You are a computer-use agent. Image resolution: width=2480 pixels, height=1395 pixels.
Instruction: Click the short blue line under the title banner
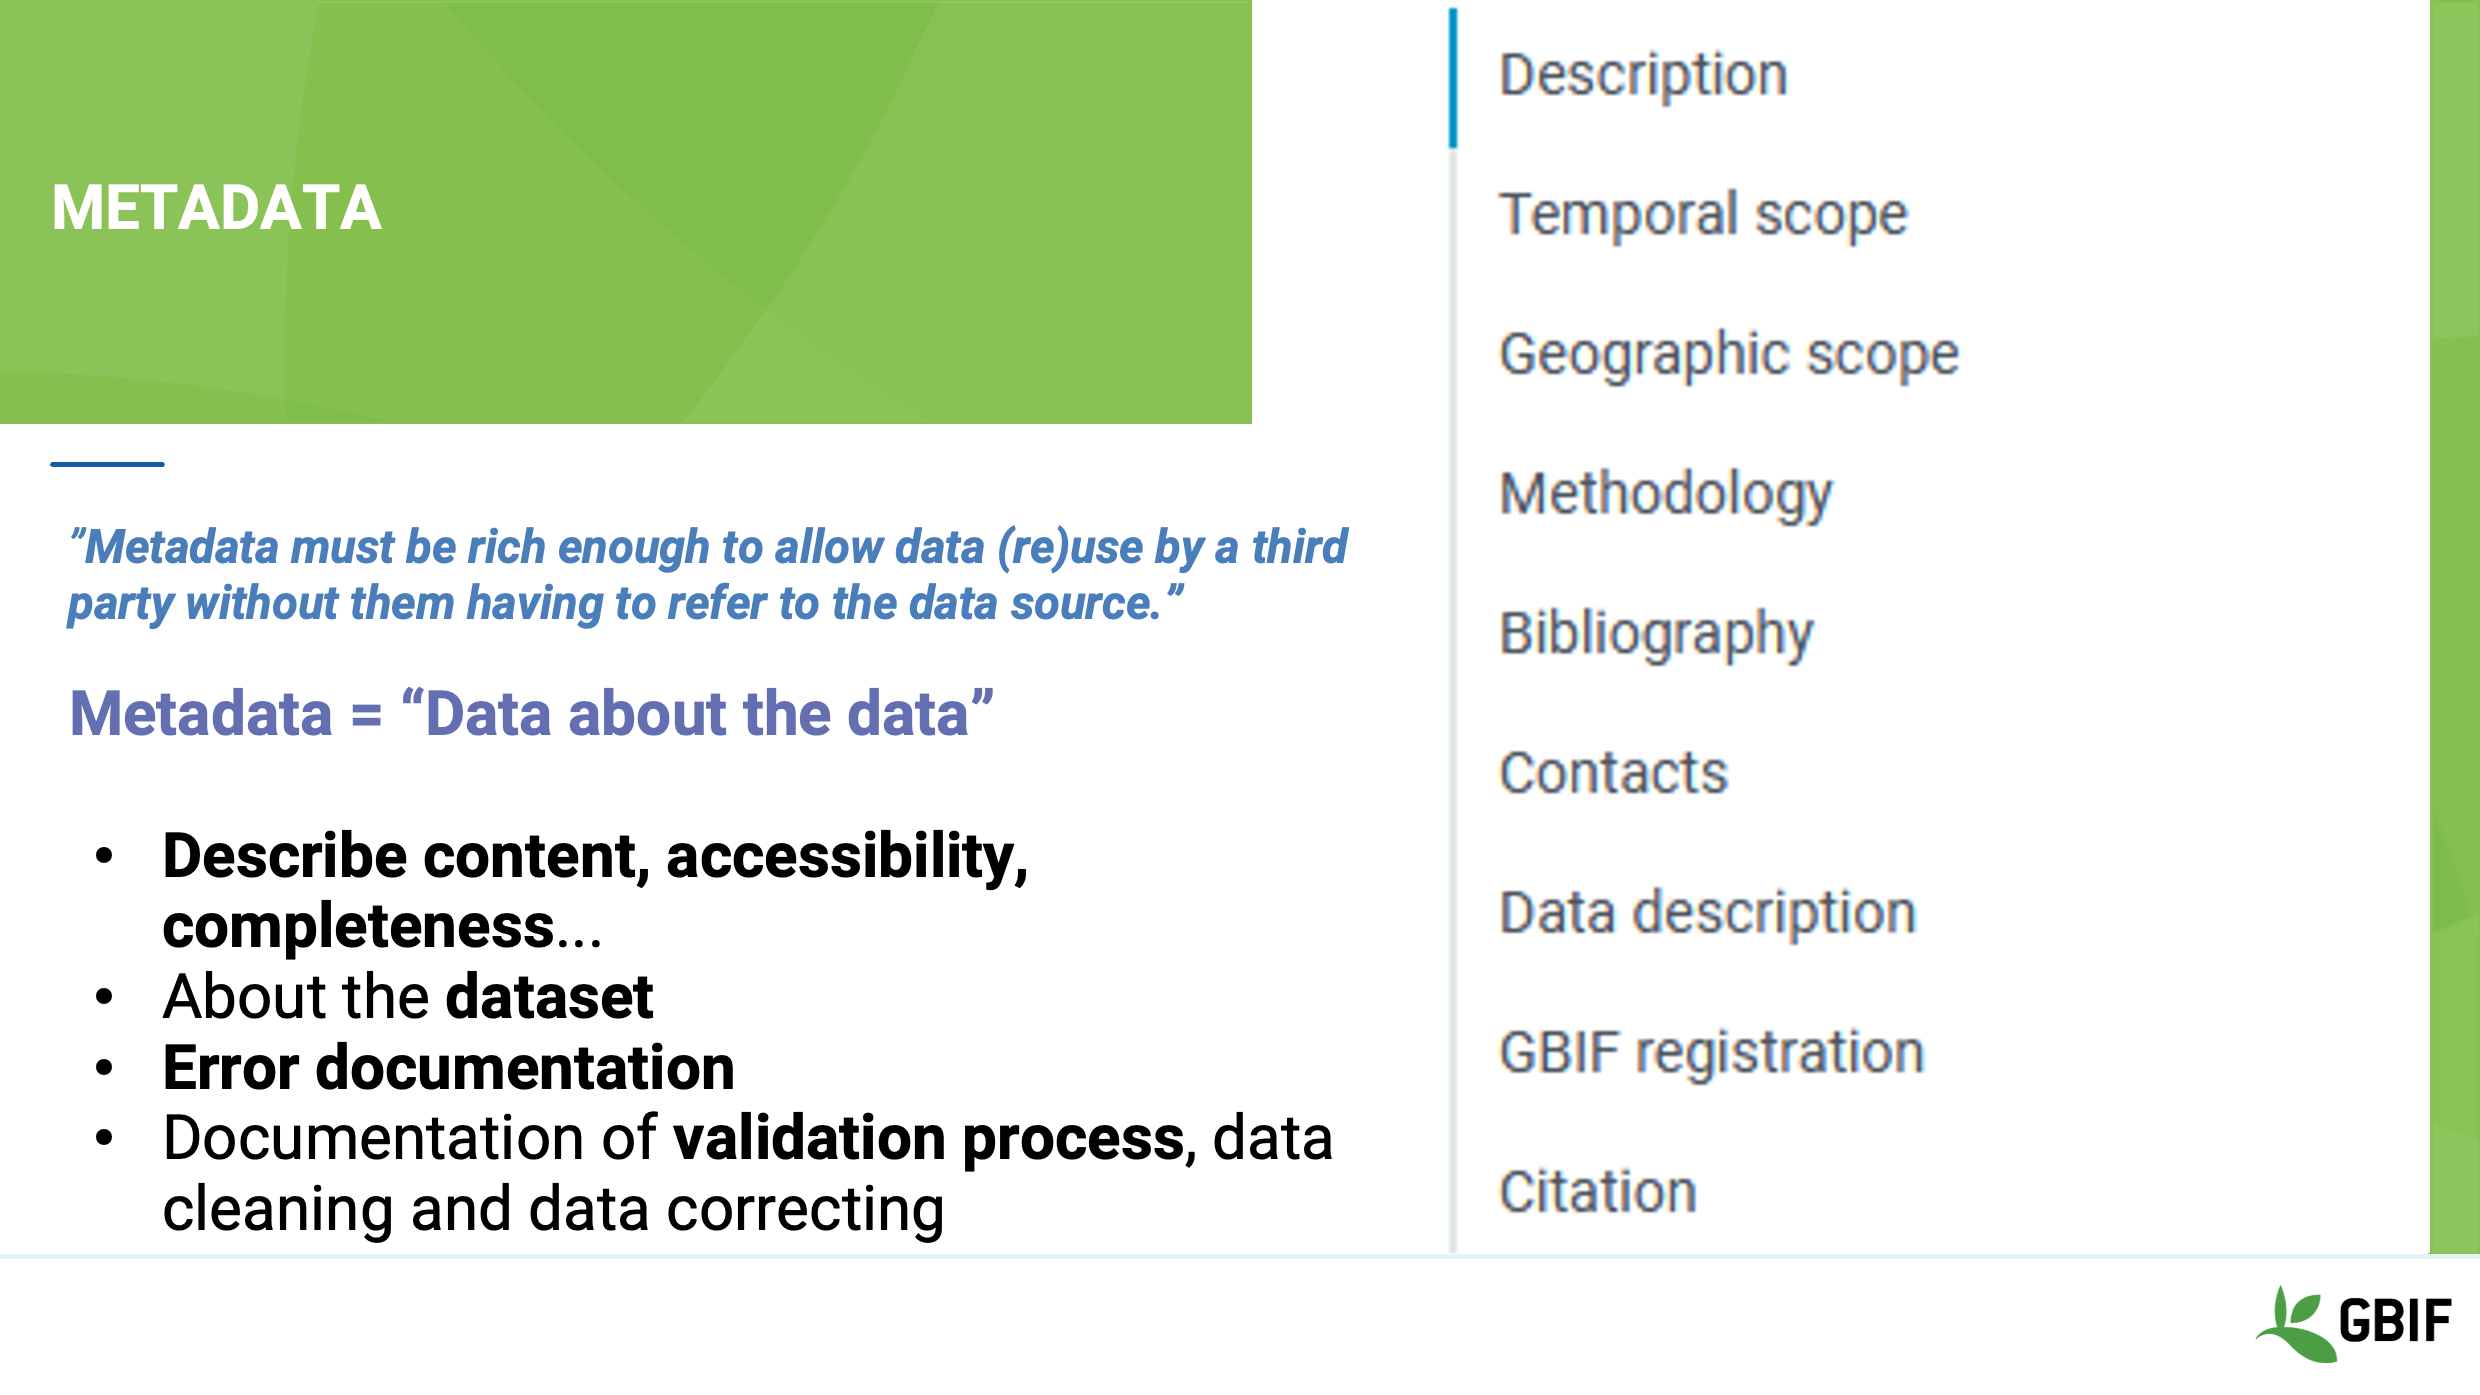(107, 464)
